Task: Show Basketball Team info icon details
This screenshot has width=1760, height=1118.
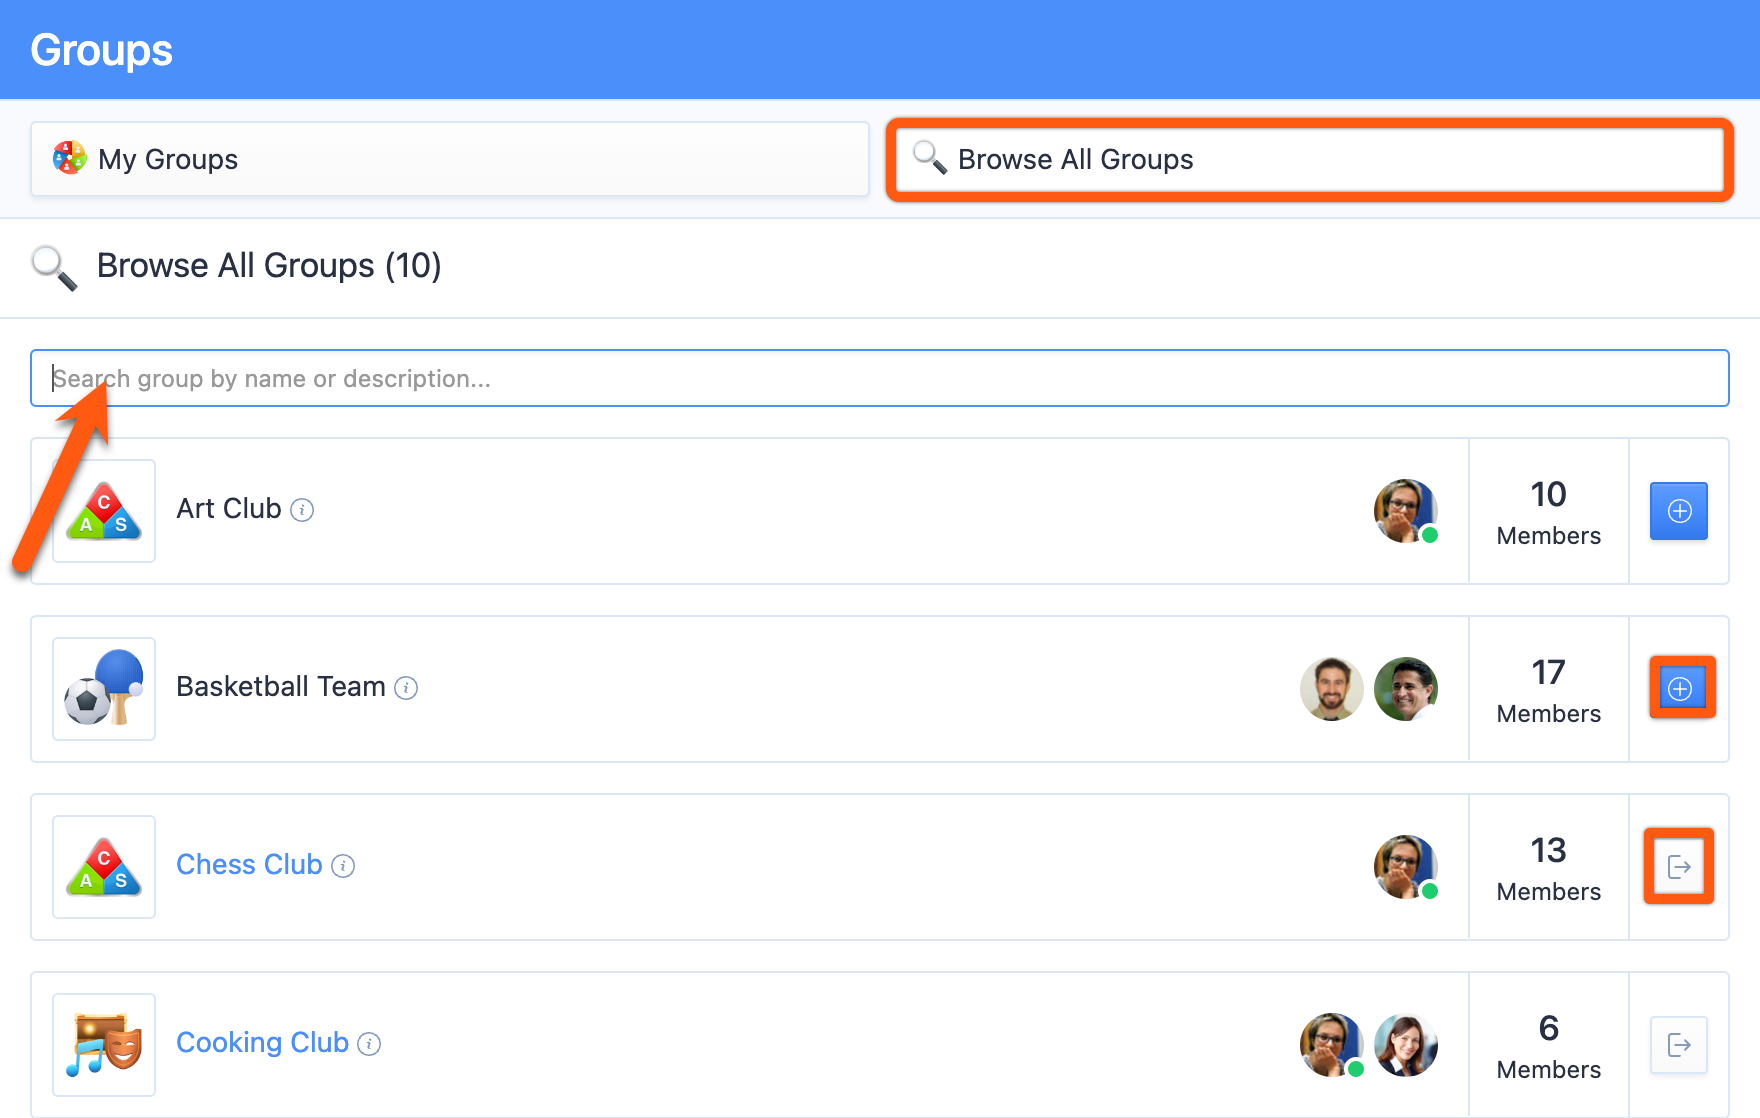Action: [406, 688]
